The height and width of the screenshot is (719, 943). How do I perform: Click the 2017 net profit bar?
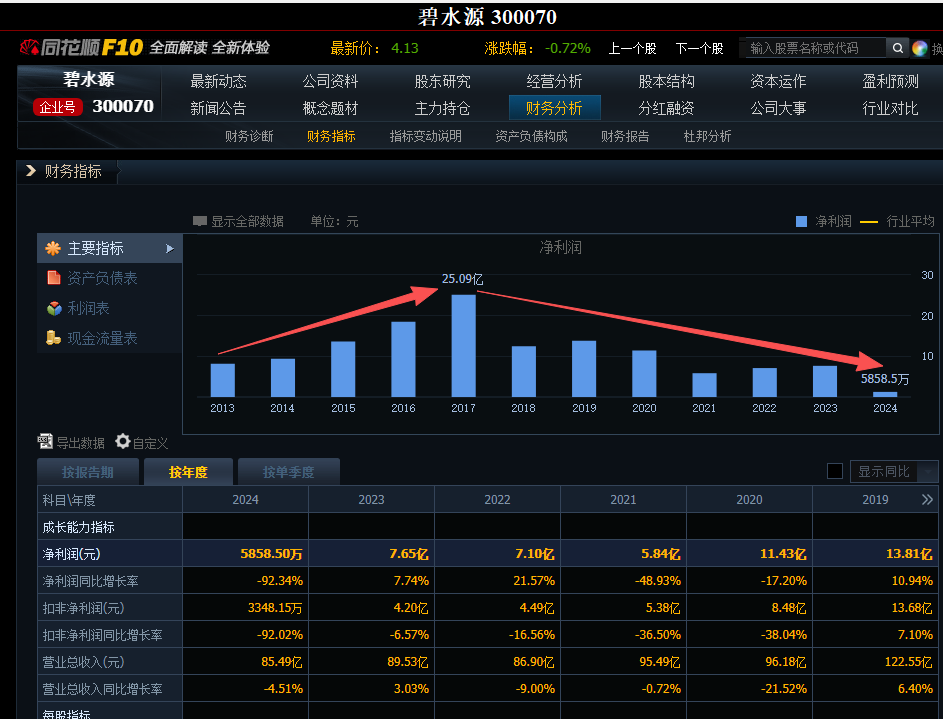[464, 346]
